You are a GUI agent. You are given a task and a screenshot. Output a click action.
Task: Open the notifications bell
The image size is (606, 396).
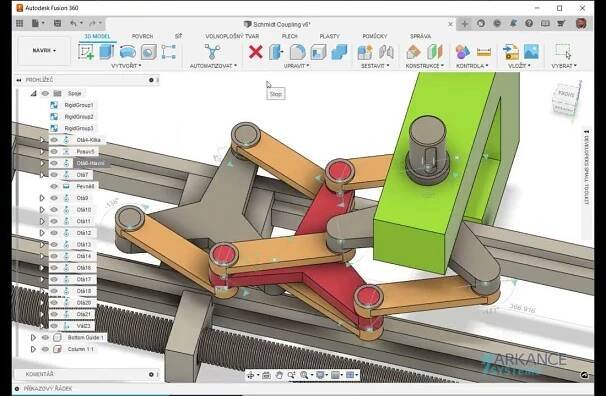513,24
